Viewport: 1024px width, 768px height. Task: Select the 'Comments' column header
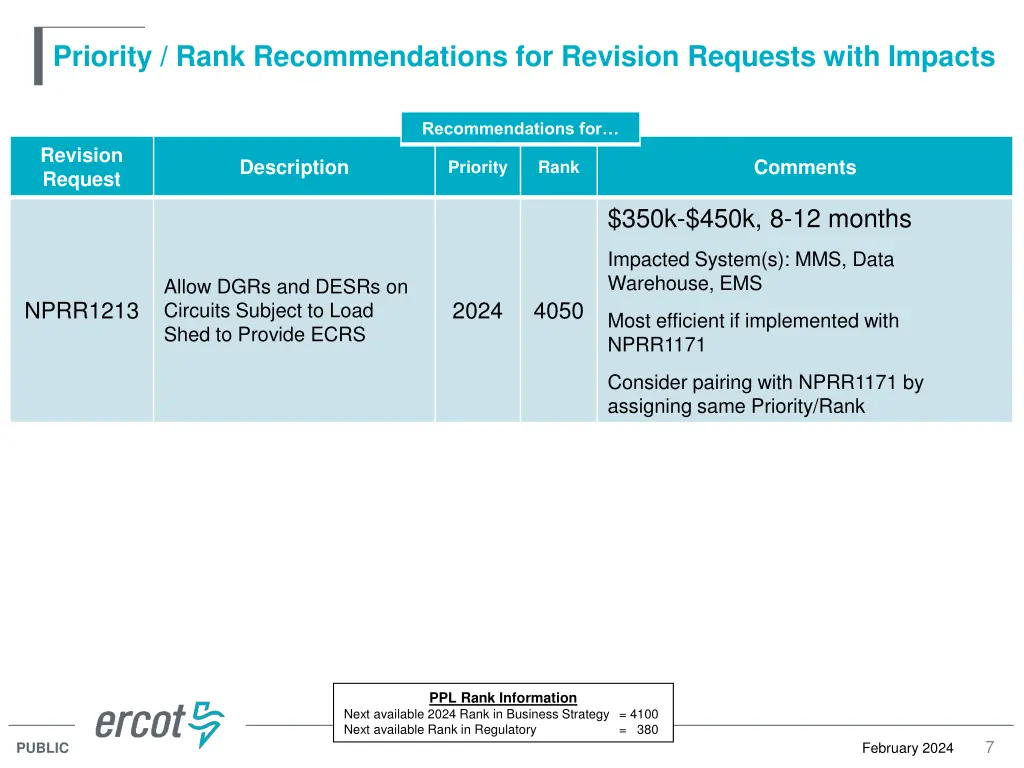tap(805, 167)
